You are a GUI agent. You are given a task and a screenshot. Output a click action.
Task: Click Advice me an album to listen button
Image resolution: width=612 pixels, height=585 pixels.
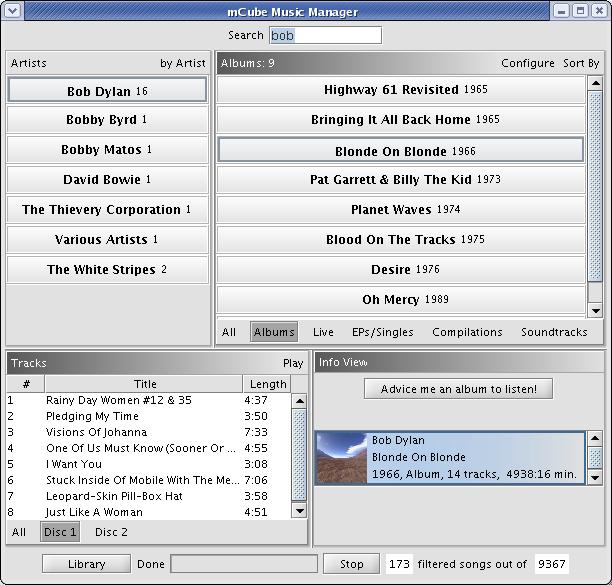point(458,389)
